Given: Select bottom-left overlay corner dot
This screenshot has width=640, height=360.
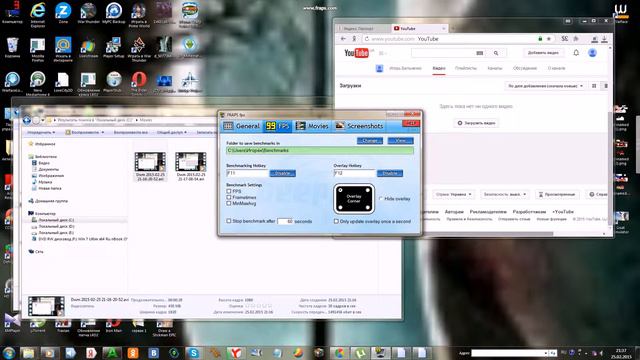Looking at the screenshot, I should coord(340,208).
